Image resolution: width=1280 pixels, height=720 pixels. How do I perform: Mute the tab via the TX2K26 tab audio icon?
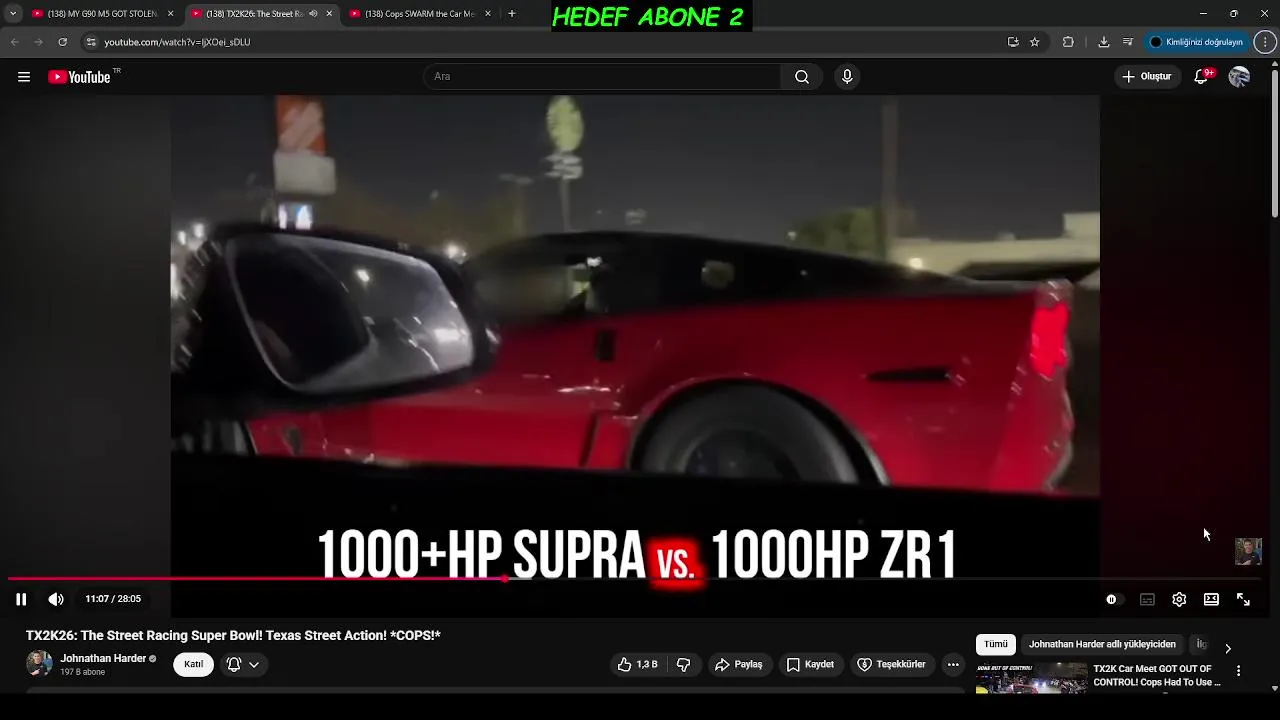click(x=314, y=14)
